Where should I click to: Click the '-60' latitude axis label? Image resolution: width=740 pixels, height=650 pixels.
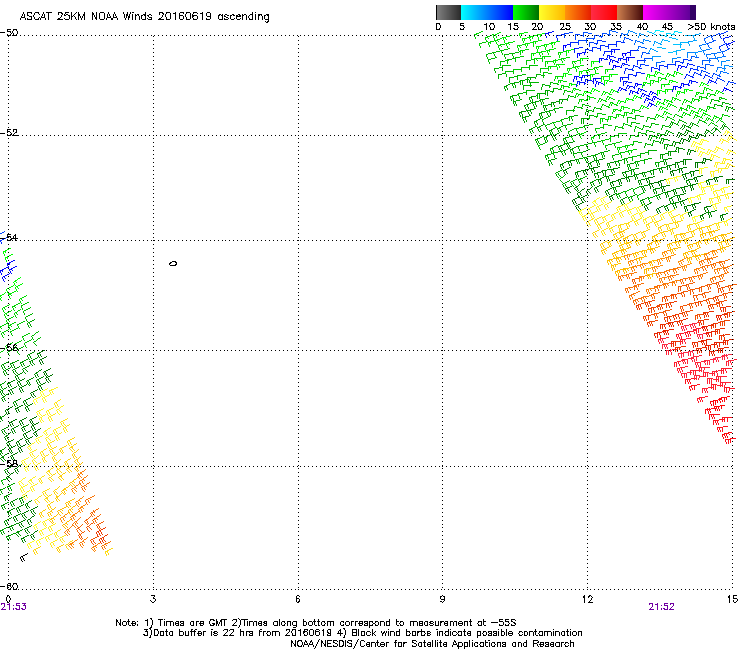10,586
